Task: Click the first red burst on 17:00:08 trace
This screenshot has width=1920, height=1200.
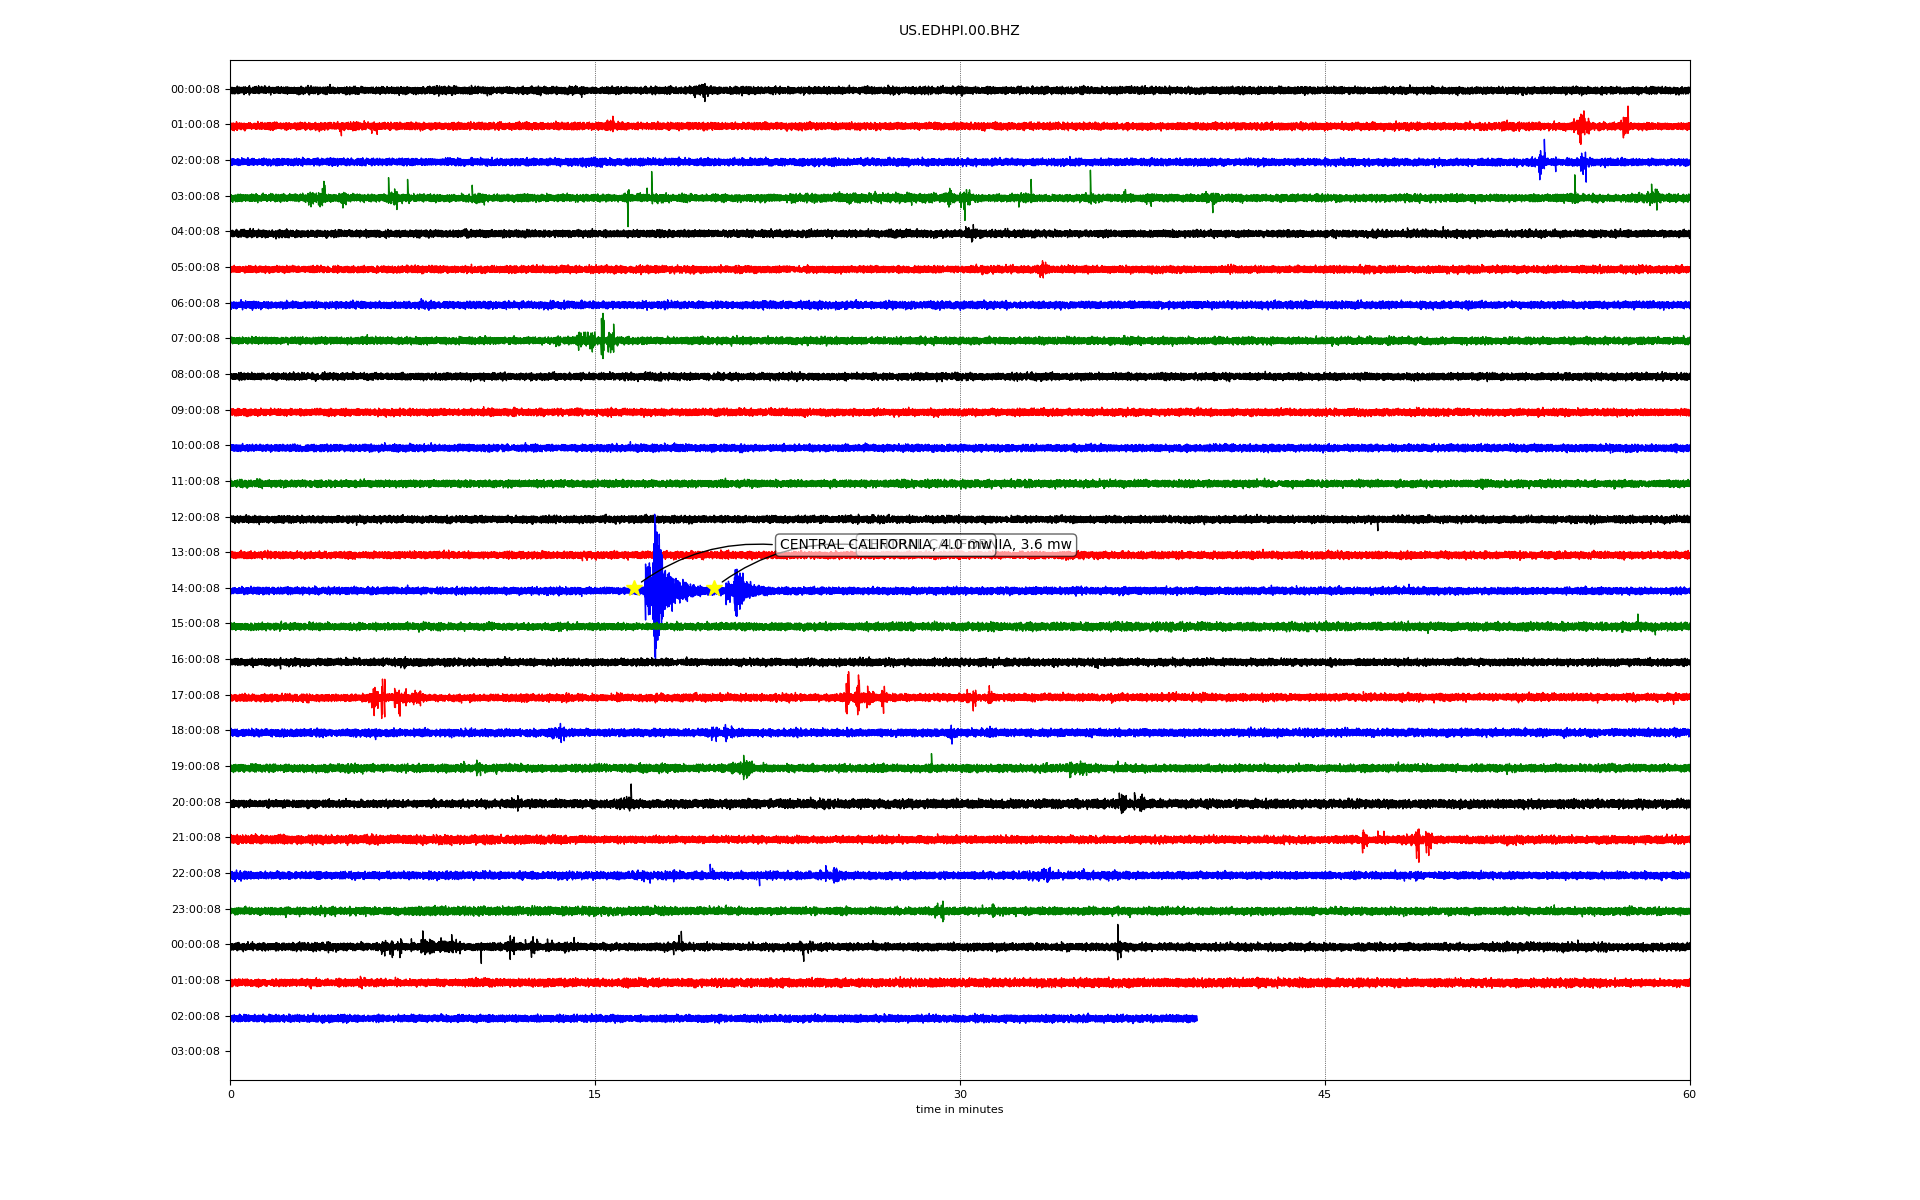Action: click(385, 698)
